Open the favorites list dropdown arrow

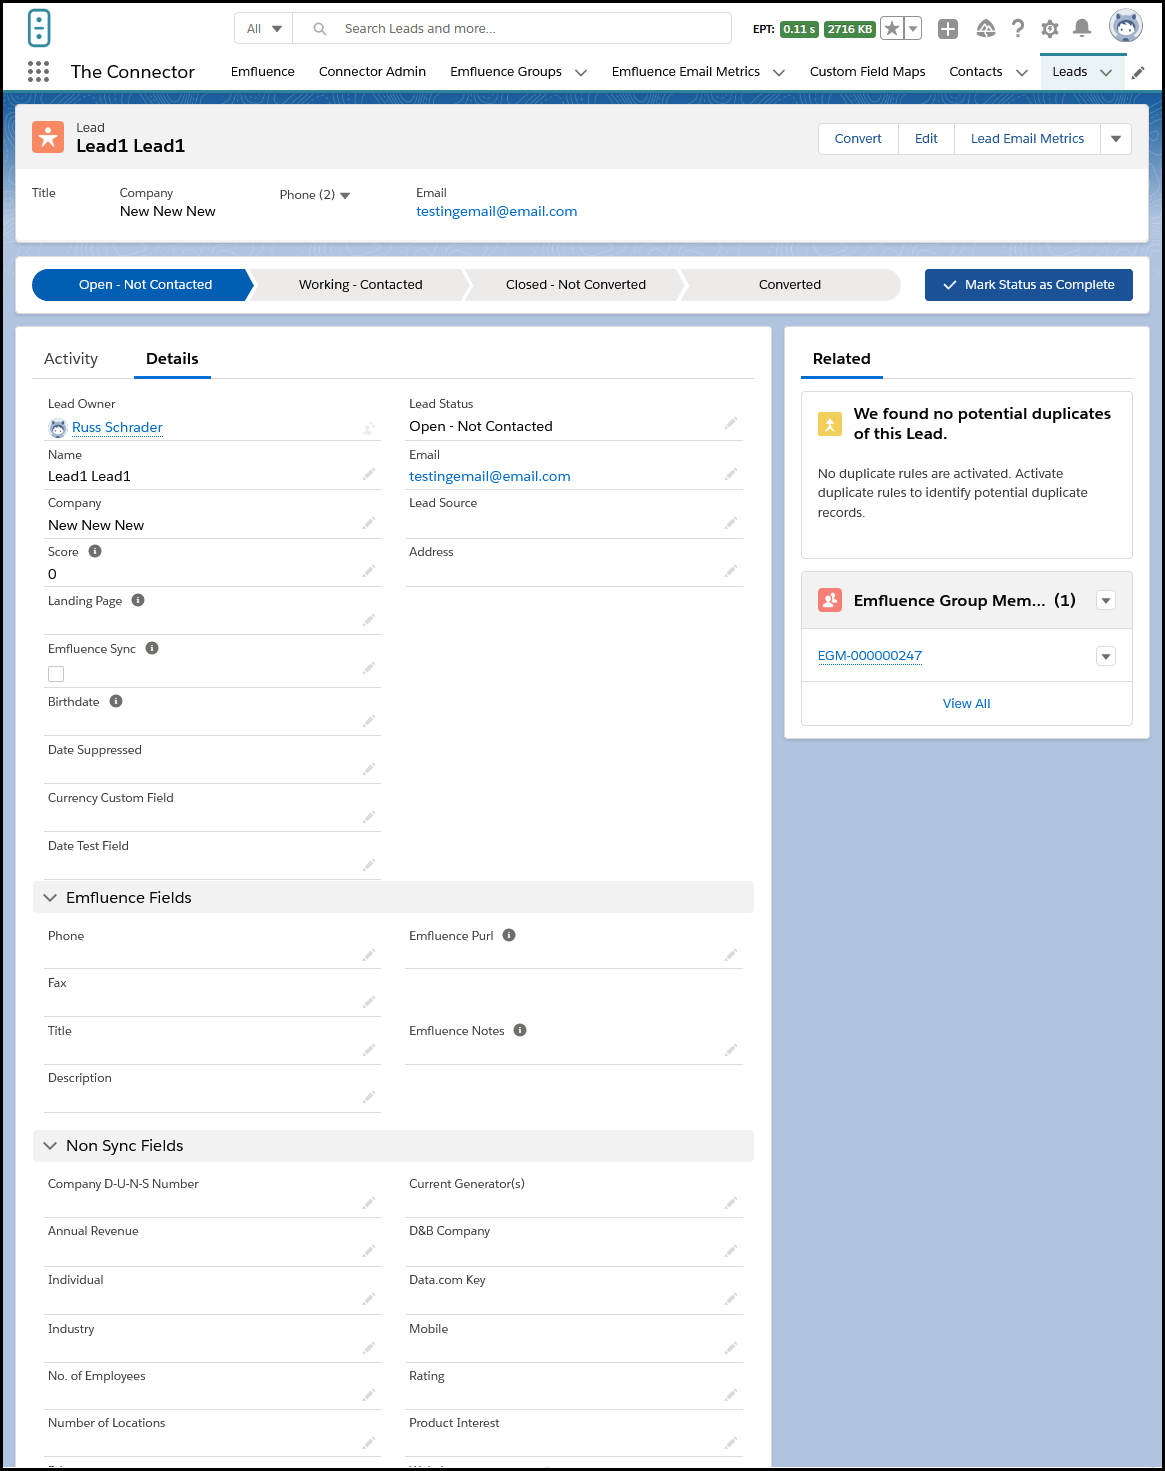point(913,29)
